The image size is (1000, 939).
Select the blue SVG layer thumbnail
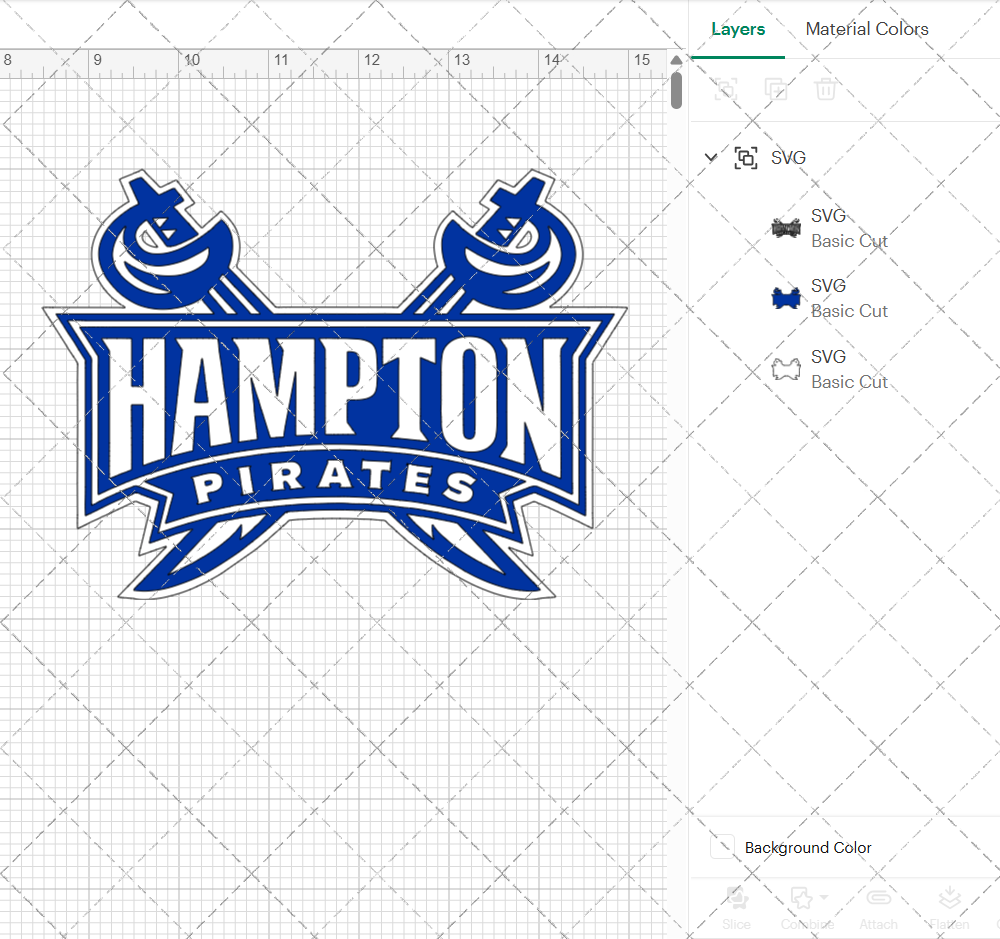tap(786, 298)
